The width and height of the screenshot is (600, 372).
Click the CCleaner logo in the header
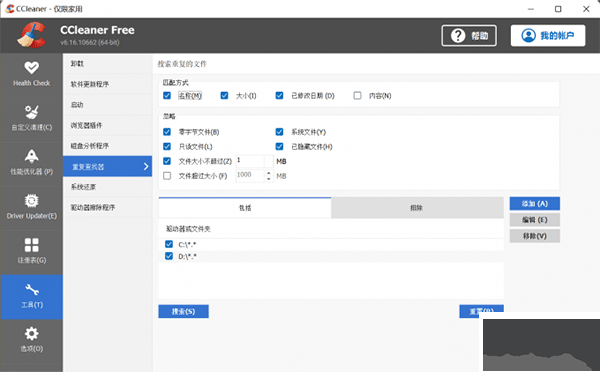tap(31, 35)
